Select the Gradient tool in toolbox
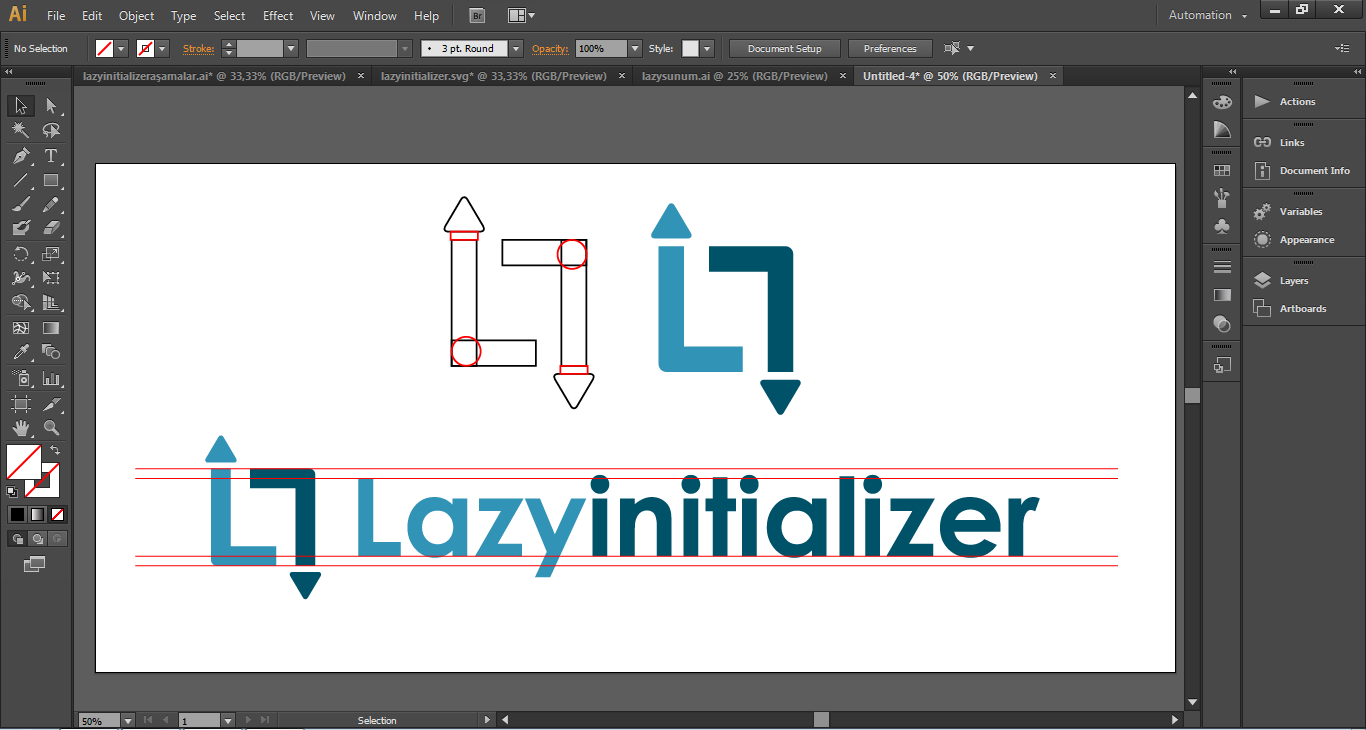This screenshot has height=730, width=1366. click(x=51, y=328)
